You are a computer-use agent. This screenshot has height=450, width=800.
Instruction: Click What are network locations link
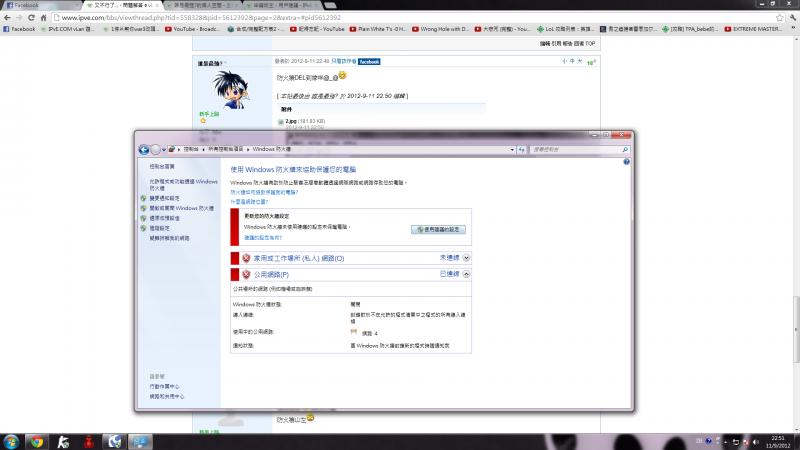(x=249, y=202)
